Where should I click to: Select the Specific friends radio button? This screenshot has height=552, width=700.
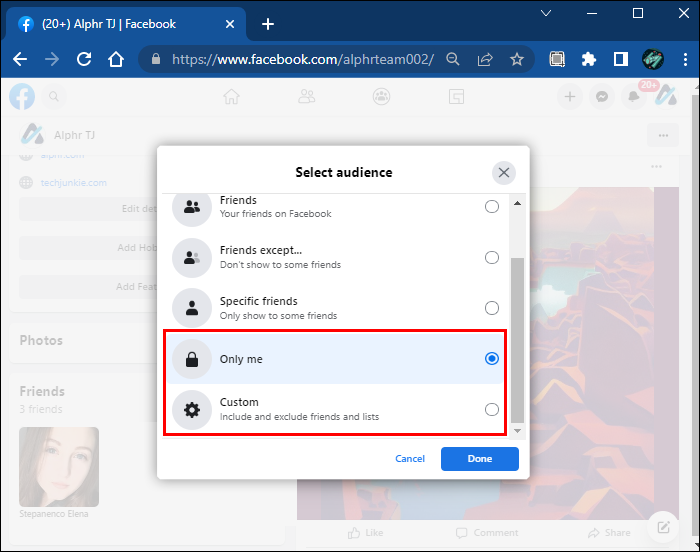click(x=491, y=308)
